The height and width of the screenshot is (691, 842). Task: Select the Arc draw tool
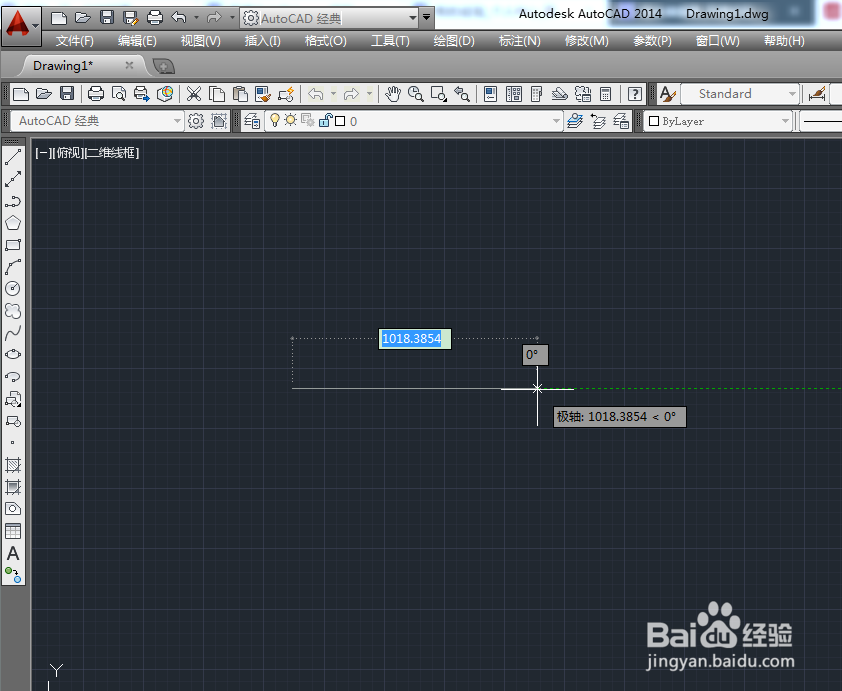13,267
